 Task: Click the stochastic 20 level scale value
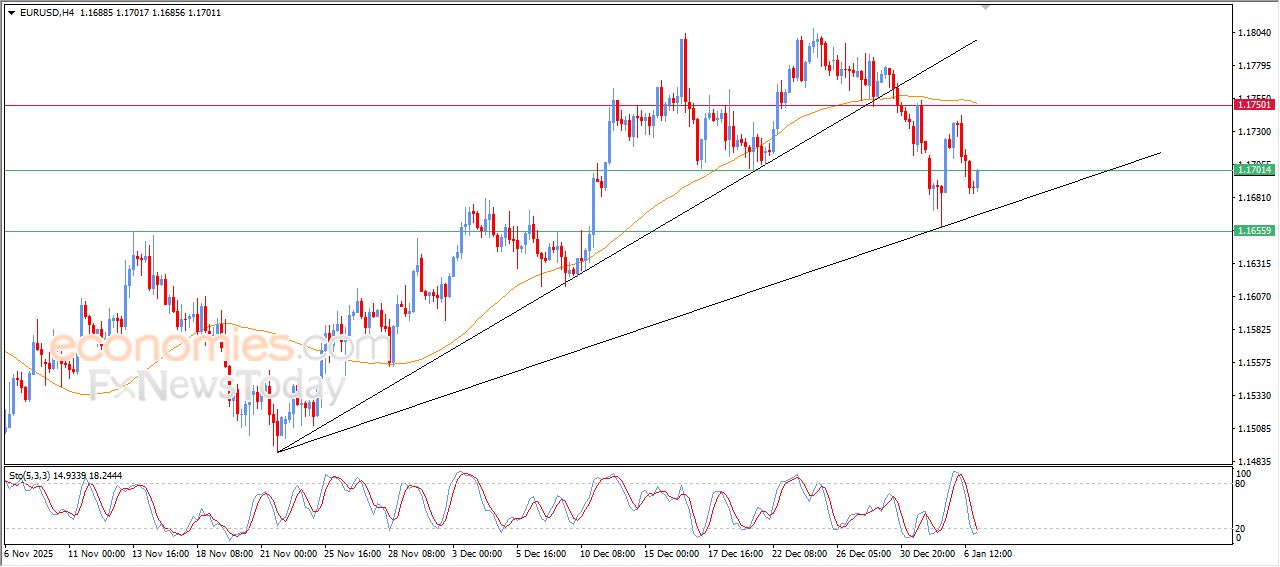coord(1243,527)
